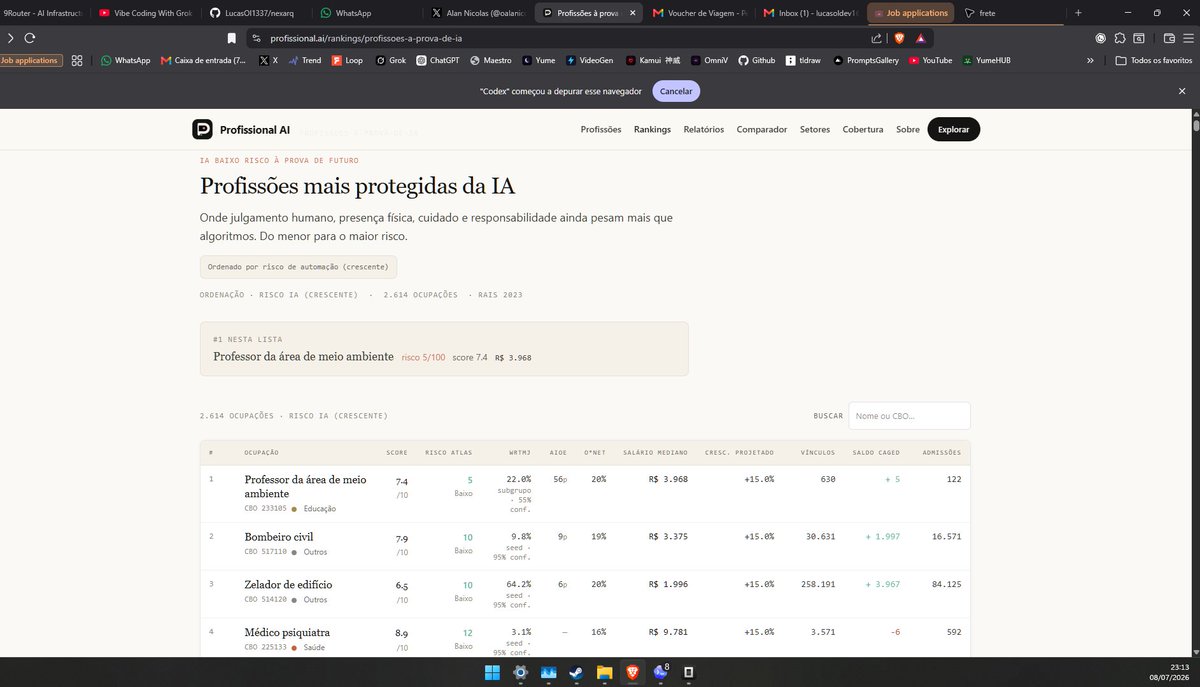Viewport: 1200px width, 687px height.
Task: Open the YumeHUB bookmark
Action: pos(987,60)
